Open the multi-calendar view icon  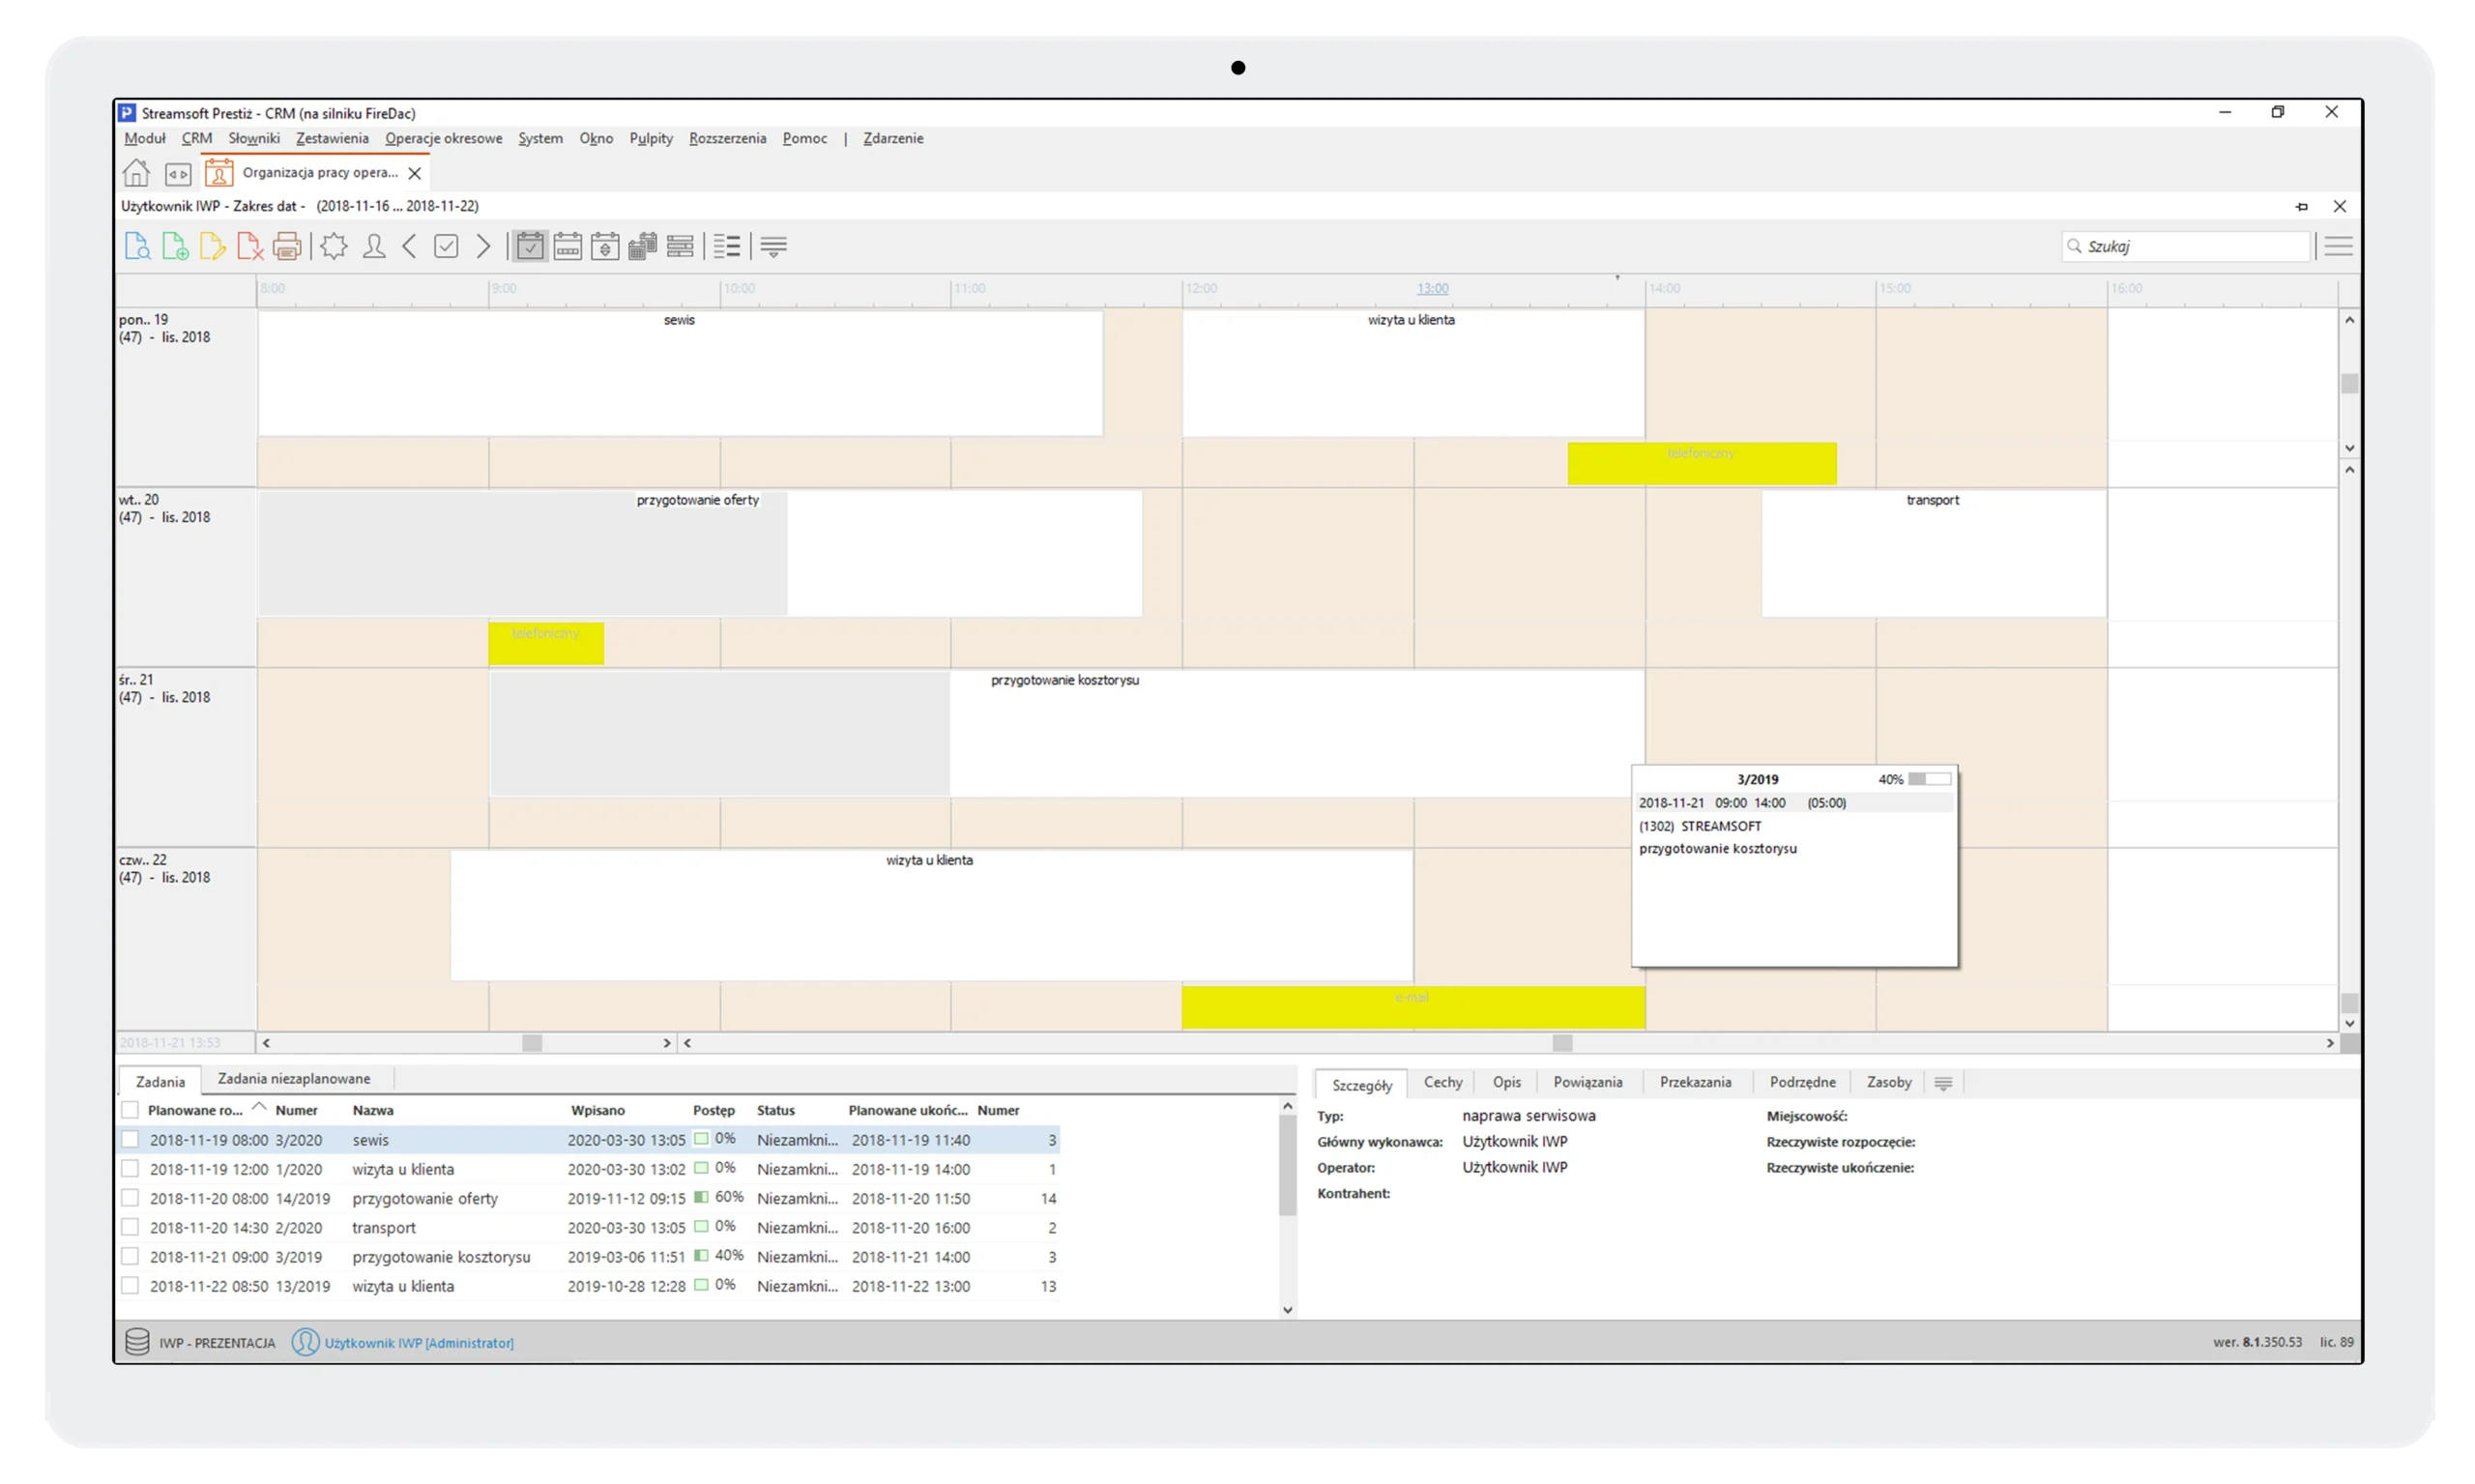[x=643, y=246]
